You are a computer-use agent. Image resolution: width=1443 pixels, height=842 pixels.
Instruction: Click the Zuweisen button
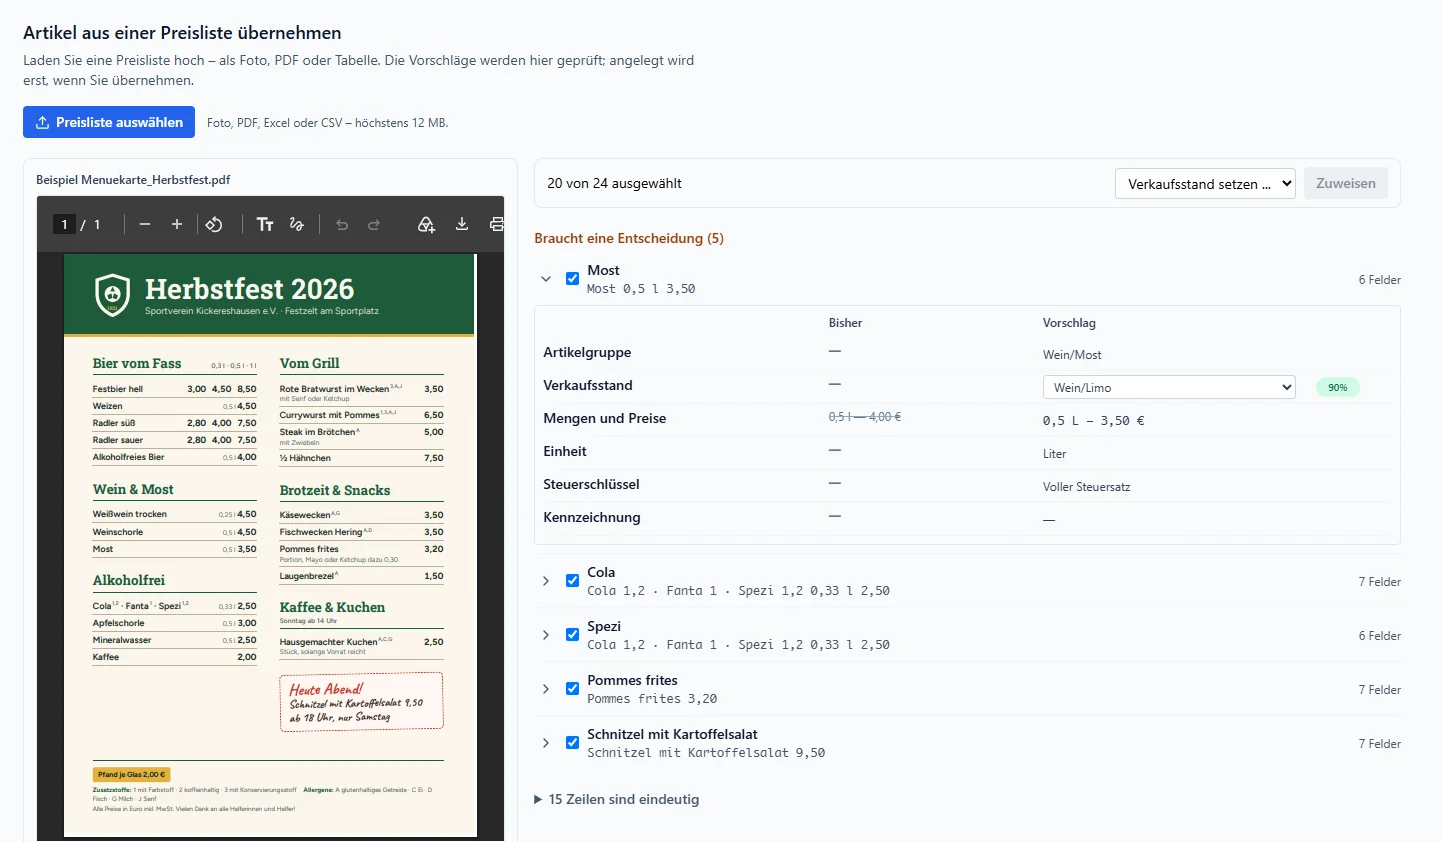pos(1346,183)
